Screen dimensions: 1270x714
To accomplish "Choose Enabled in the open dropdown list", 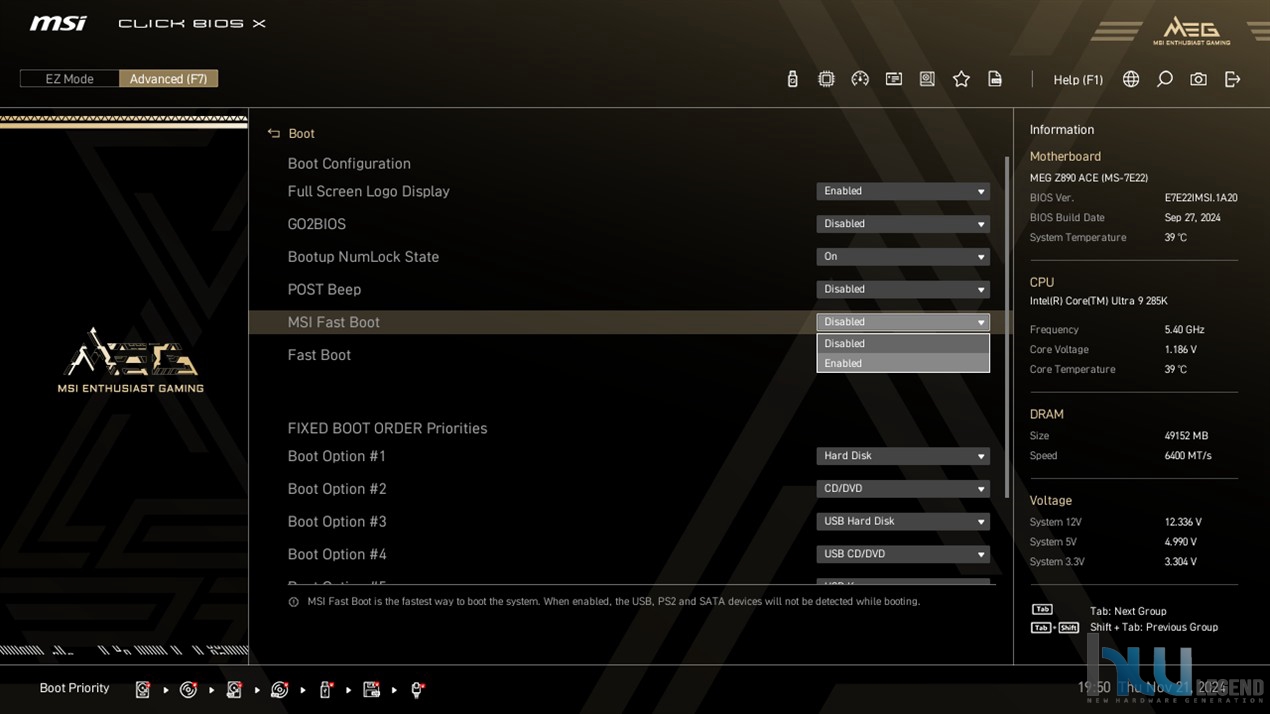I will click(903, 363).
